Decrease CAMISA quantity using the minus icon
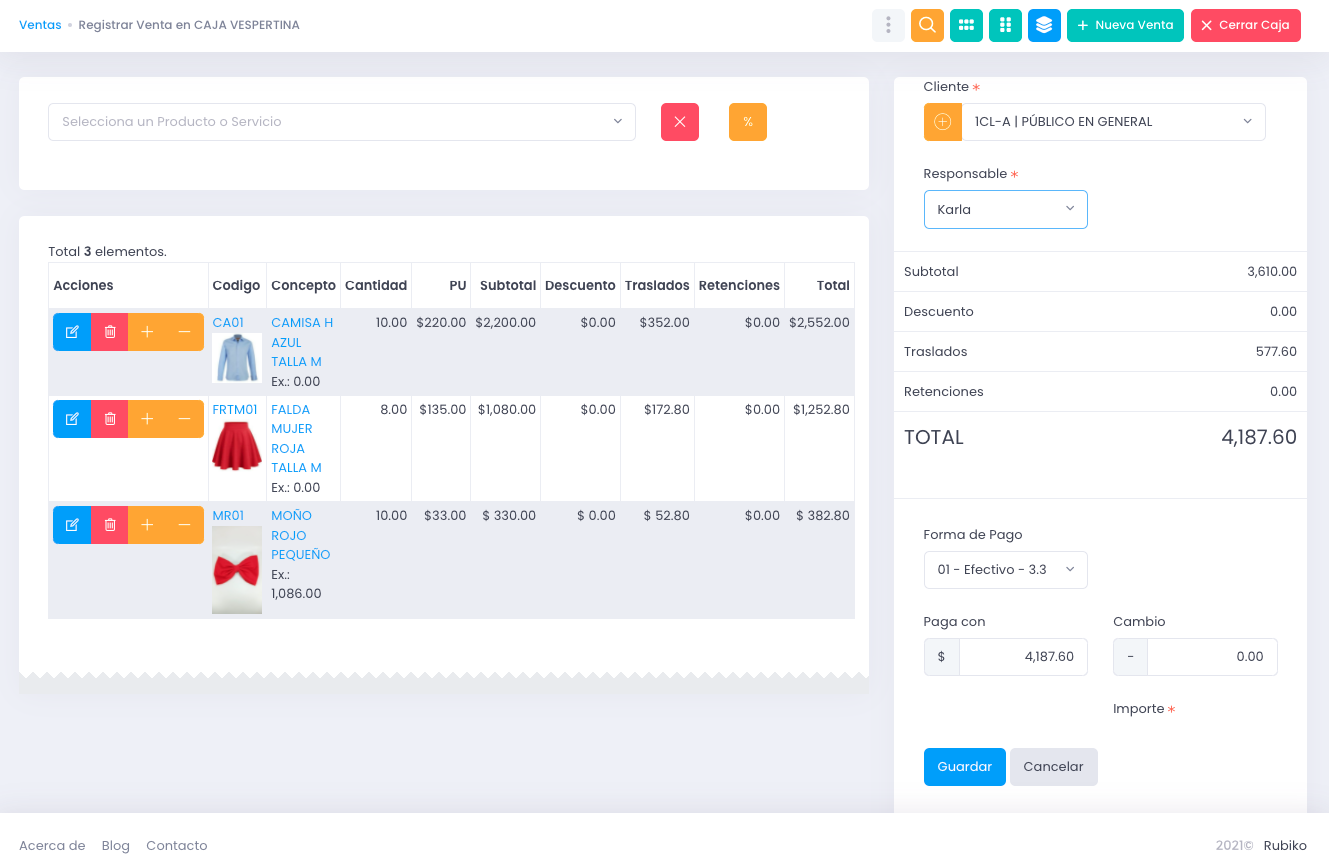The image size is (1329, 865). tap(185, 331)
